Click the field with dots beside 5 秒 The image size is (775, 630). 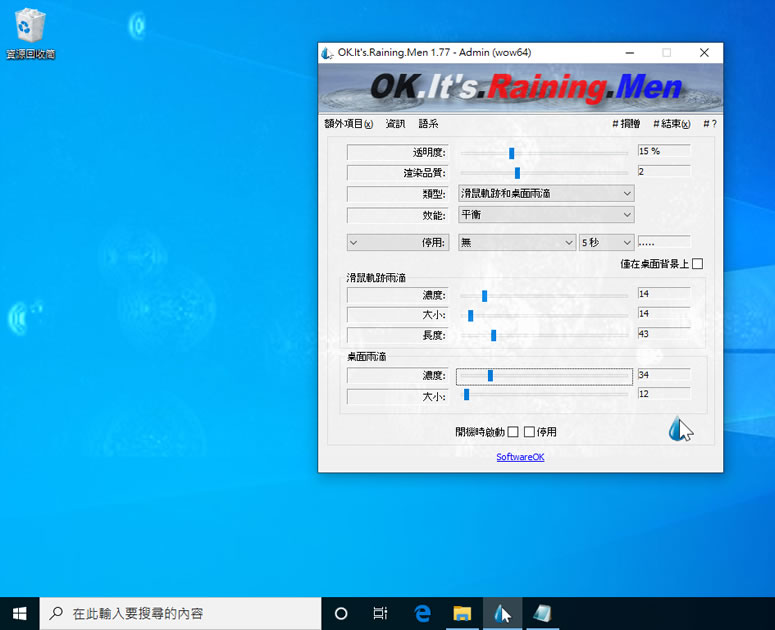664,242
